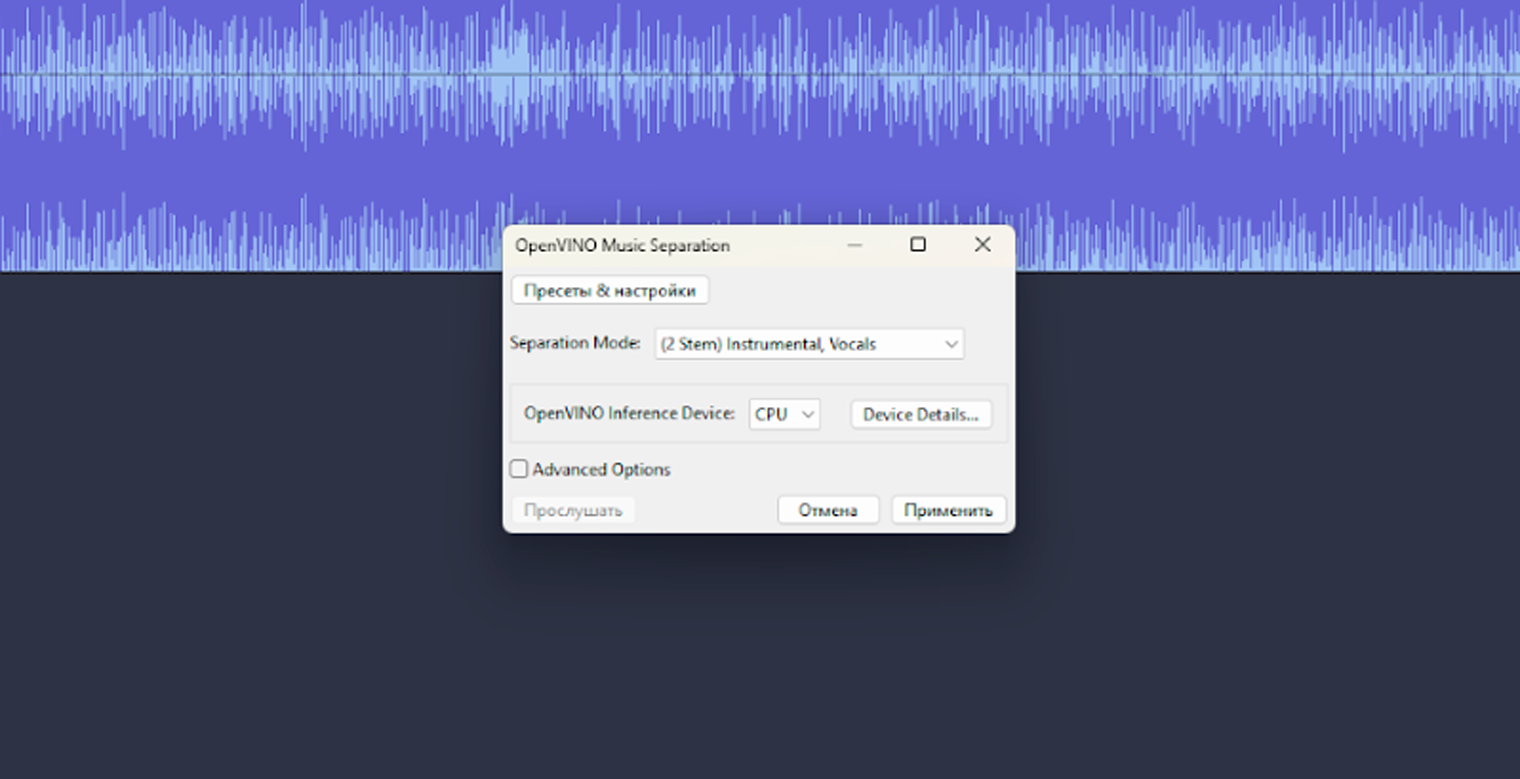
Task: Click the disabled Прослушать button
Action: click(x=573, y=510)
